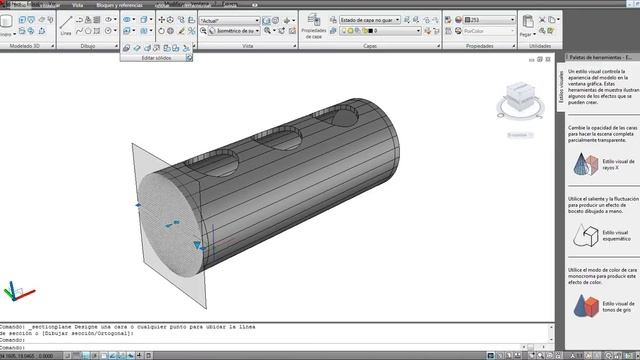Toggle fifth status bar drafting button (Object Snap)

click(x=104, y=356)
